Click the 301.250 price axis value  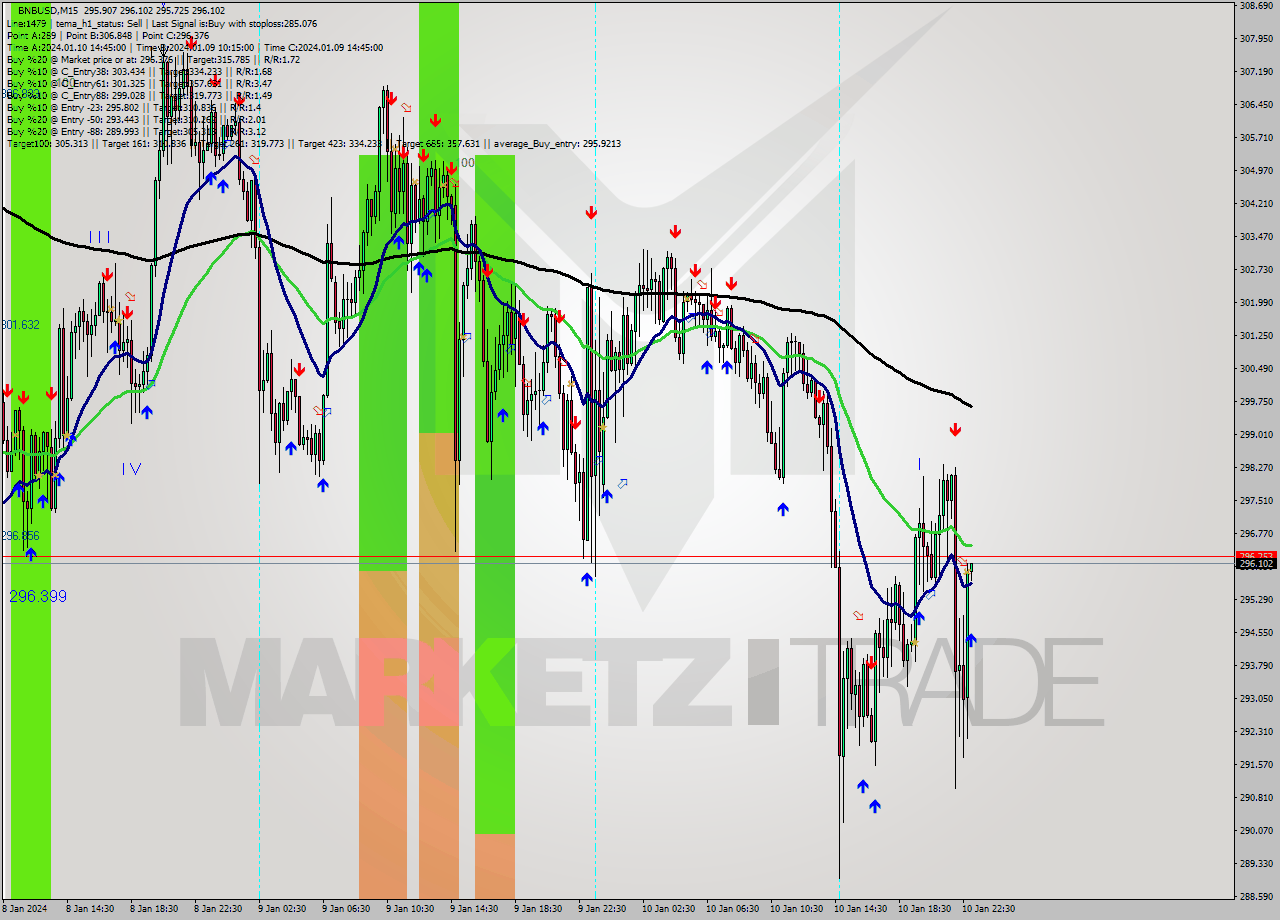point(1256,336)
